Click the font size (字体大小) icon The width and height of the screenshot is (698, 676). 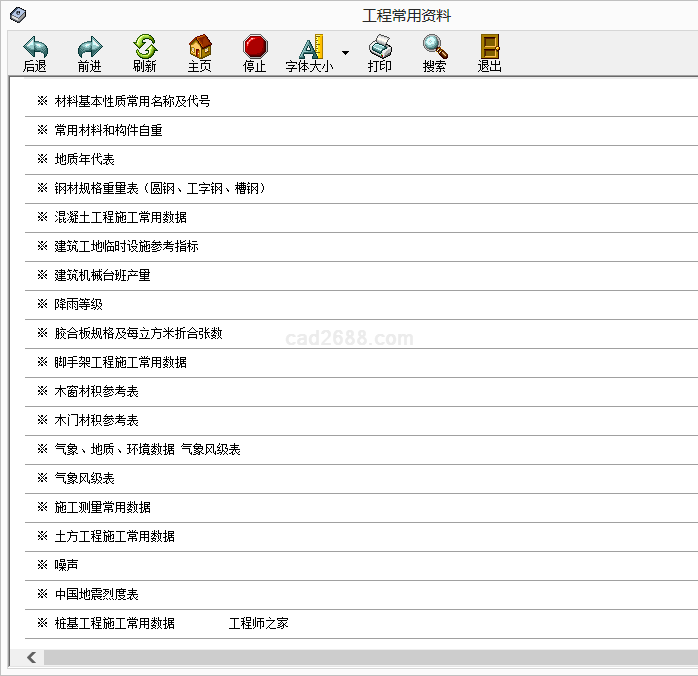click(310, 47)
